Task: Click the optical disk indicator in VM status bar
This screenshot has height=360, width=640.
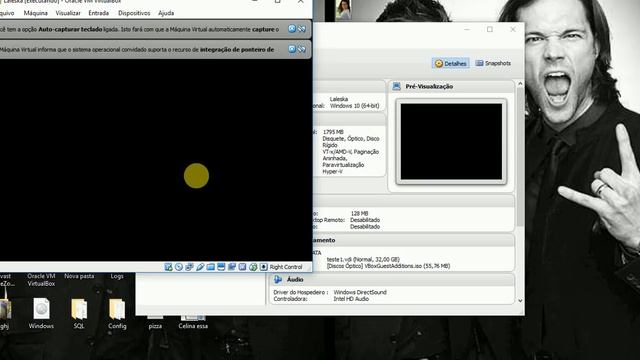Action: click(x=179, y=267)
